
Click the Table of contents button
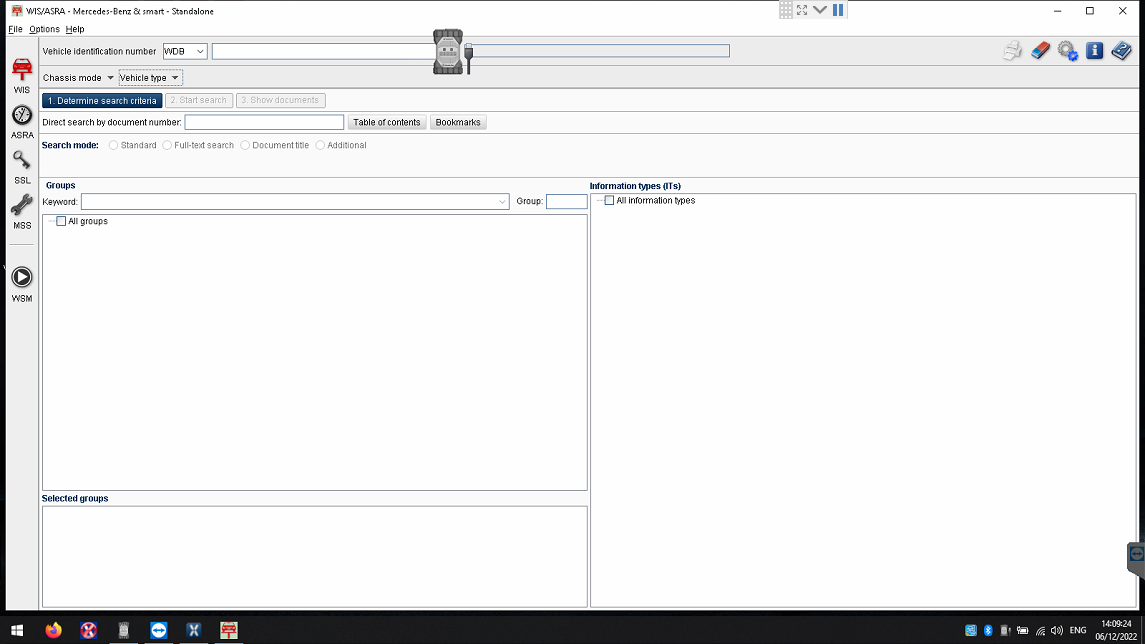point(387,122)
